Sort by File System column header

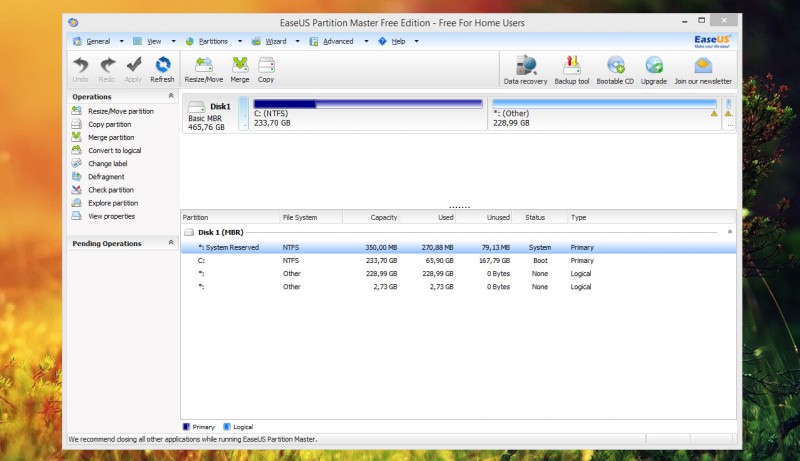pos(311,217)
